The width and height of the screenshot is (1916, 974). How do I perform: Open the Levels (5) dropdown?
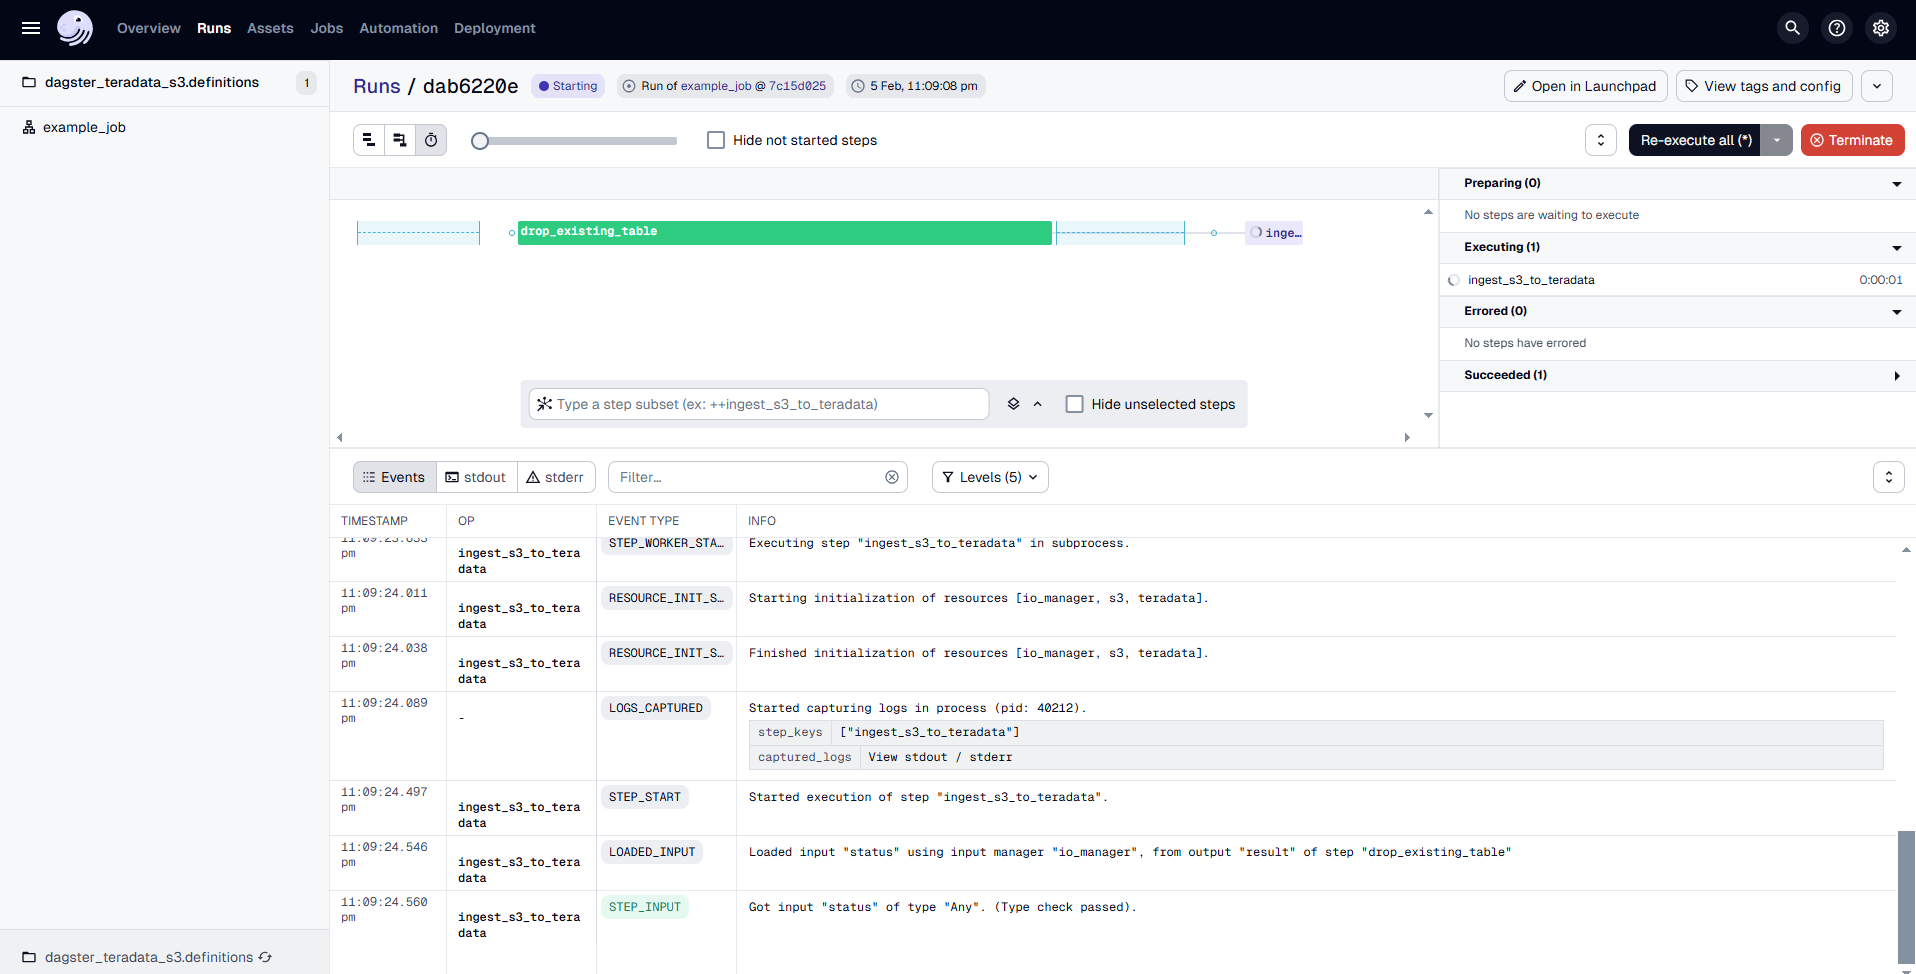(990, 477)
